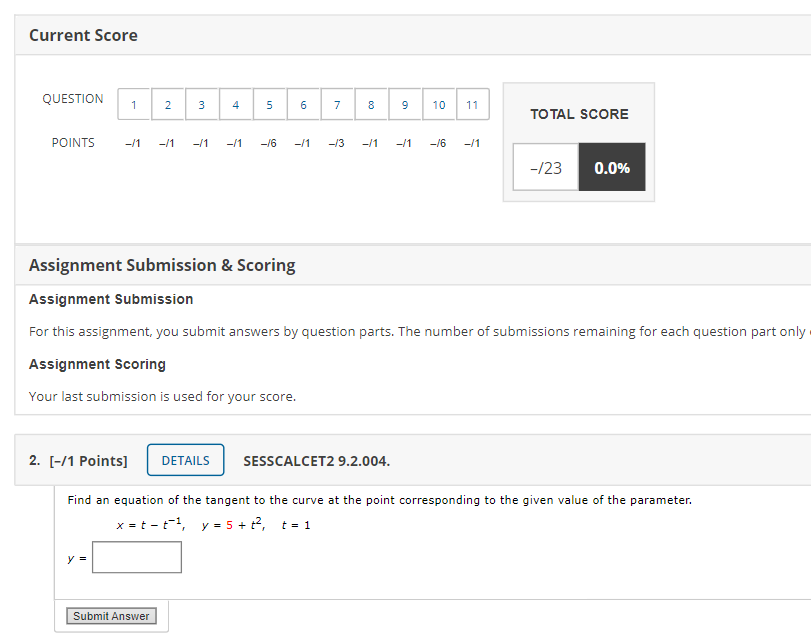Click the [–/1 Points] label for question 2
This screenshot has height=643, width=811.
89,460
